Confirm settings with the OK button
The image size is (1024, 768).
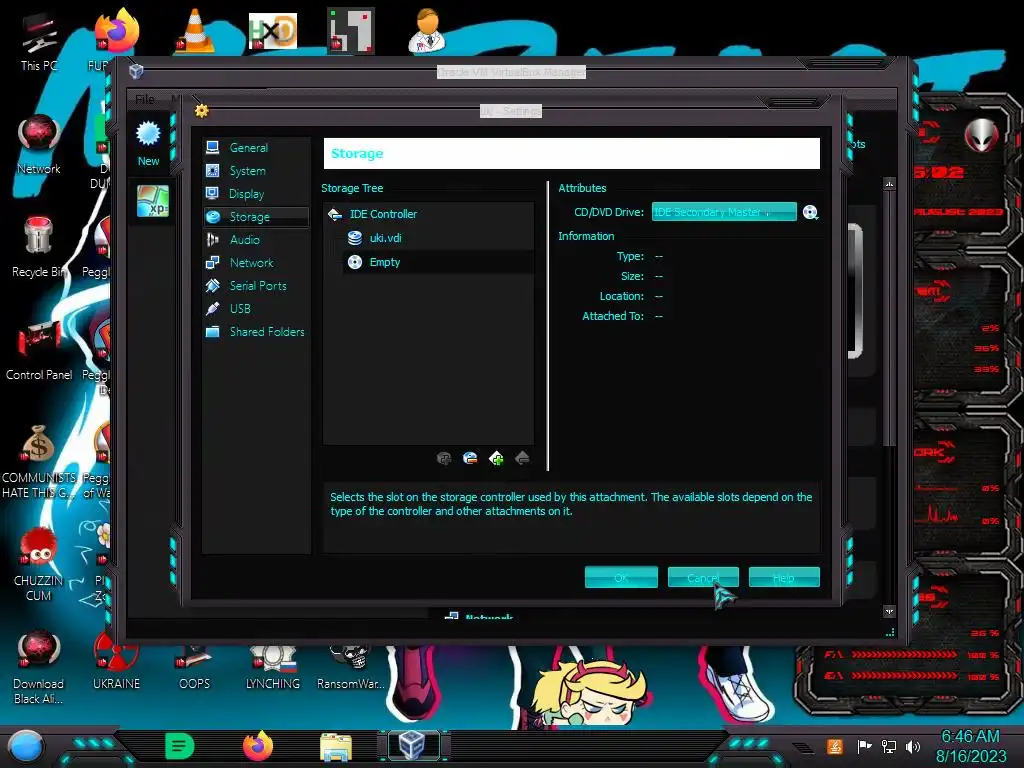pyautogui.click(x=621, y=577)
